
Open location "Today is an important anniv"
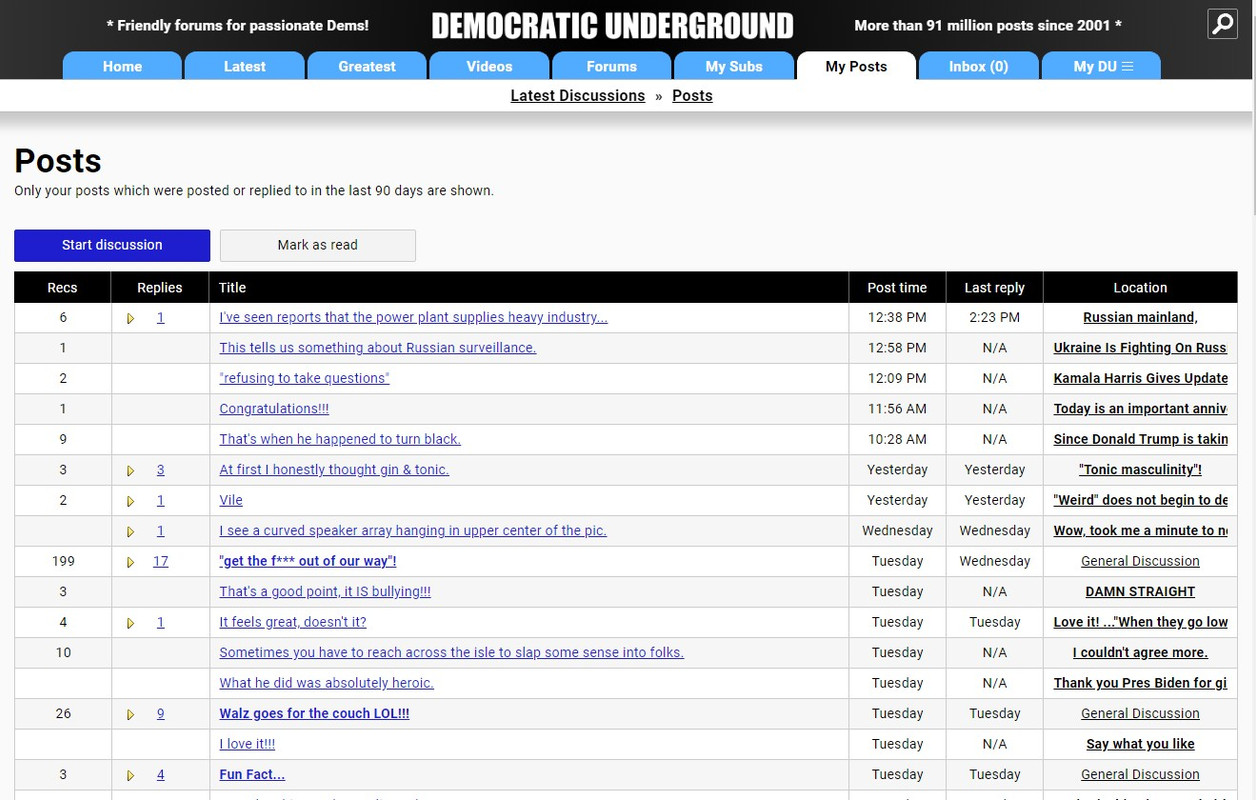[1140, 409]
